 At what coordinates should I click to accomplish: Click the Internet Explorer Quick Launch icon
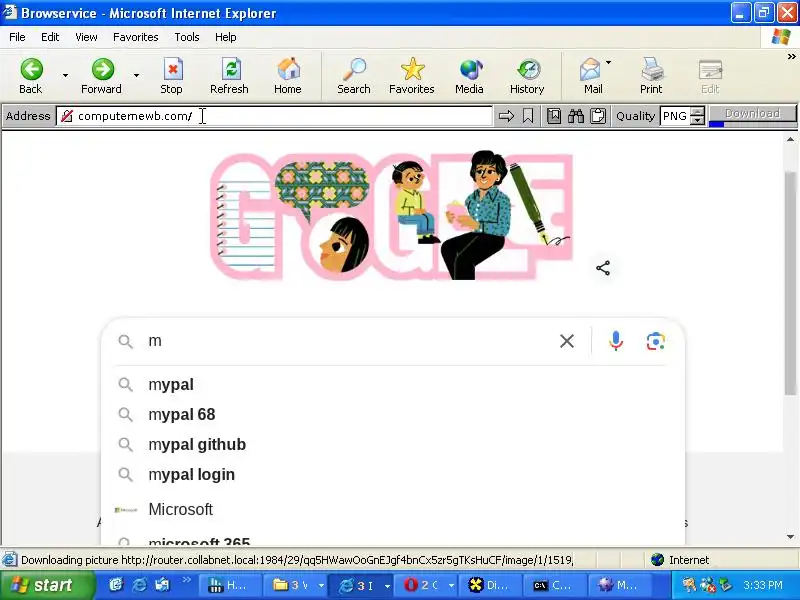[139, 585]
